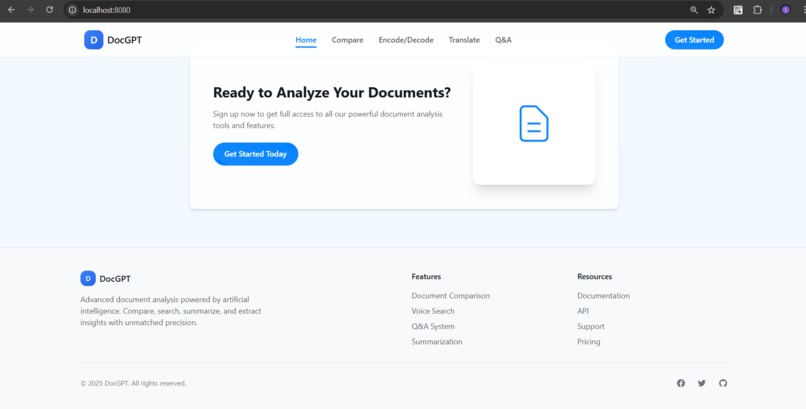
Task: Open the GitHub icon in footer
Action: (x=723, y=383)
